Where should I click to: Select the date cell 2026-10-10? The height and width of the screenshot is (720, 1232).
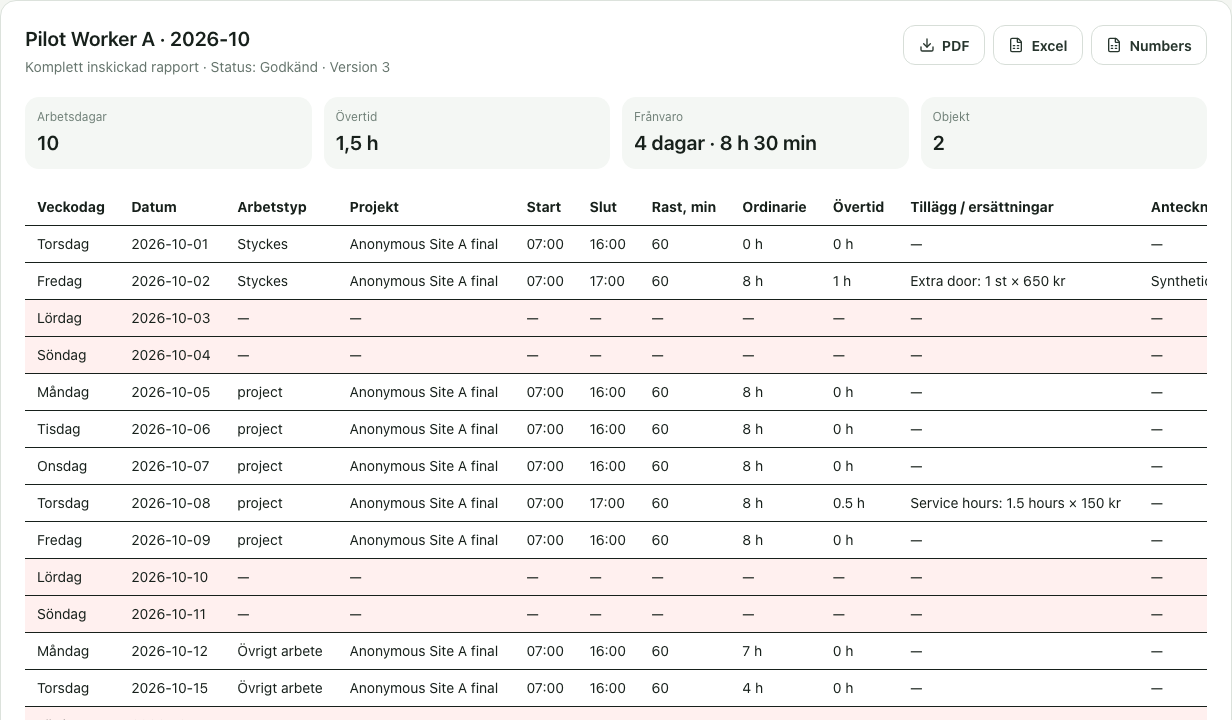[x=170, y=577]
